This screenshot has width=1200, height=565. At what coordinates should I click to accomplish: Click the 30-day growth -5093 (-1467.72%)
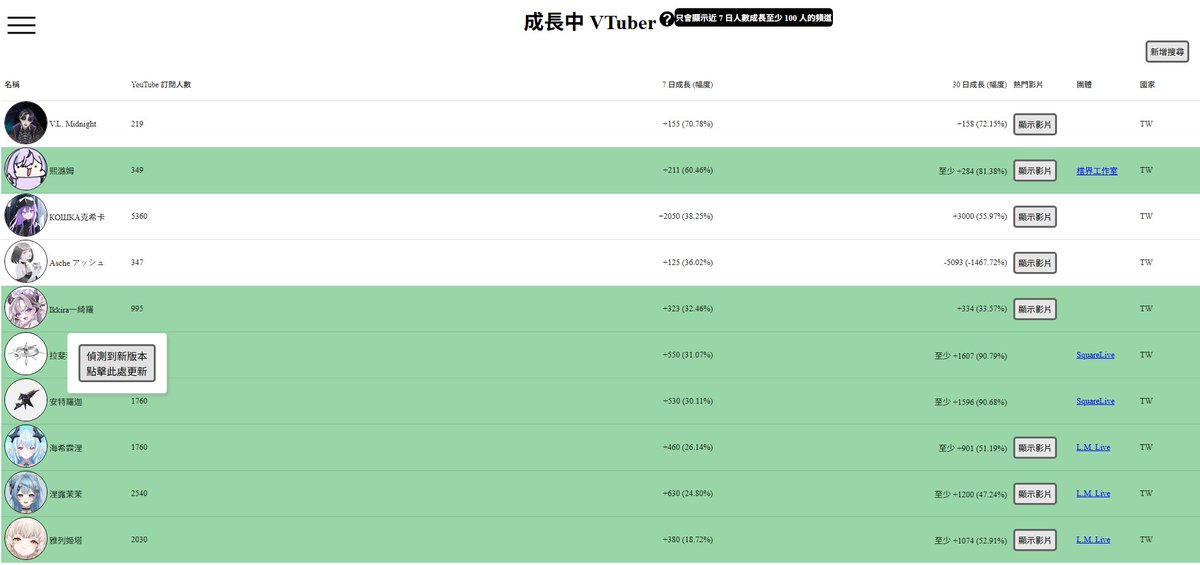pos(975,262)
